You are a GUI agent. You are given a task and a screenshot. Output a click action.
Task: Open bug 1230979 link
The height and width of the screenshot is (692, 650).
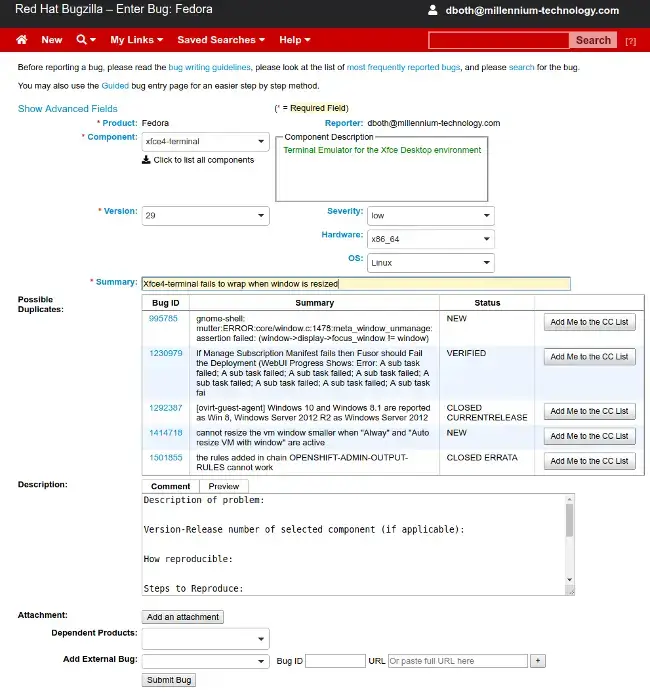(x=165, y=353)
